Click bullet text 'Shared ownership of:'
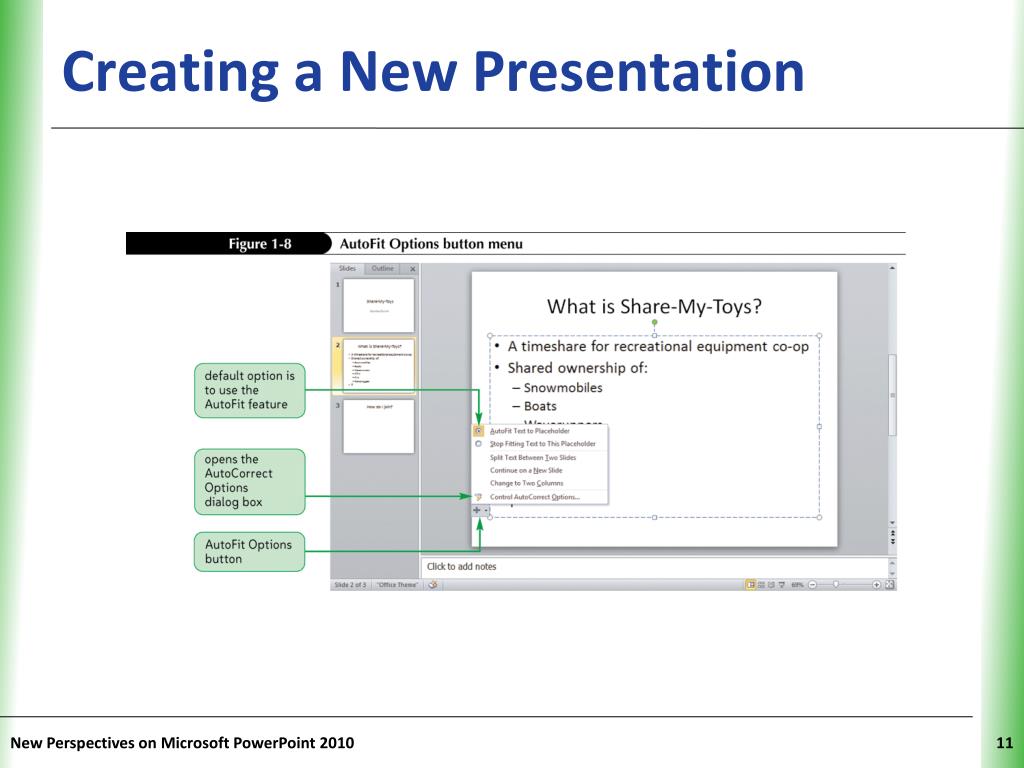The height and width of the screenshot is (768, 1024). [577, 368]
